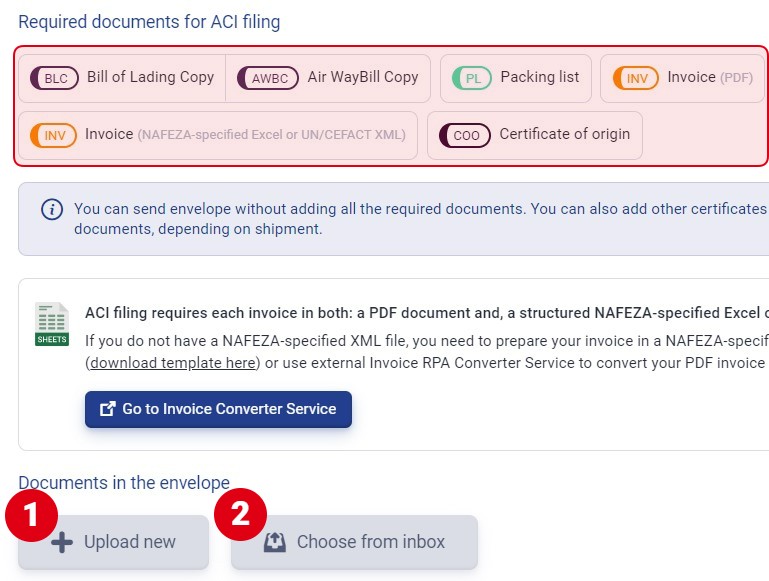
Task: Upload a new document
Action: click(x=114, y=542)
